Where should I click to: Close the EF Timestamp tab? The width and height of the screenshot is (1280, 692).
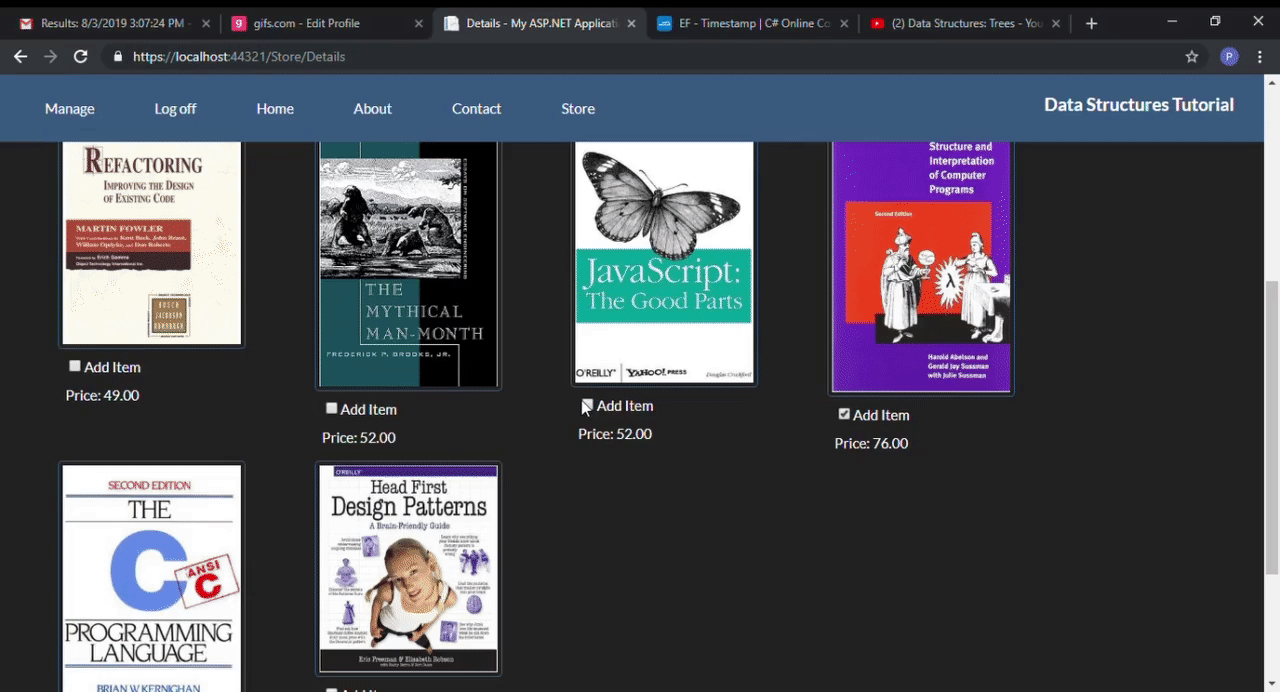click(844, 23)
